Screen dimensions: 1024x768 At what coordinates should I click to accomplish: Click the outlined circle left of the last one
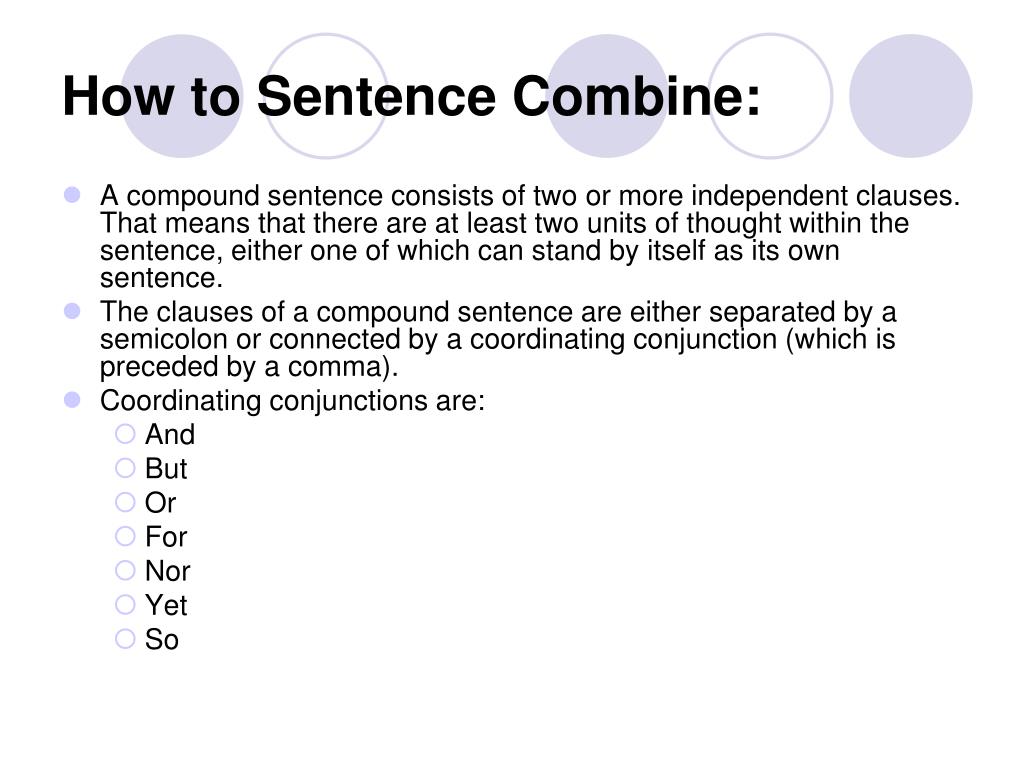[770, 96]
